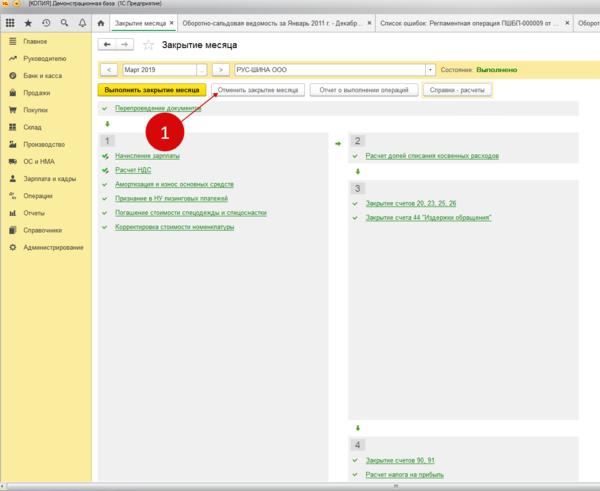Screen dimensions: 600x491
Task: Open Отчет о выполнении операций
Action: [x=364, y=90]
